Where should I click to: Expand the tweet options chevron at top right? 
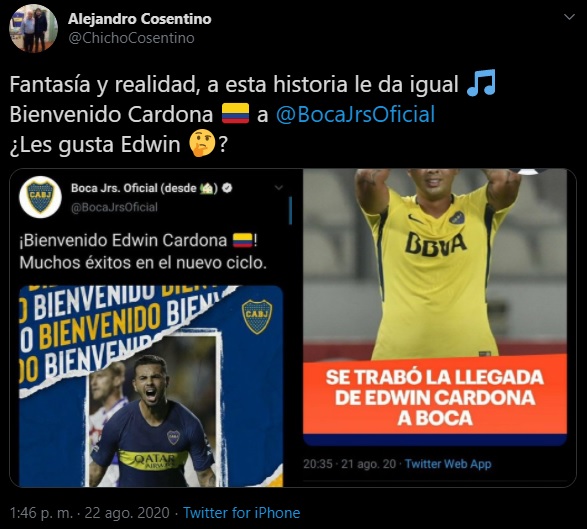tap(569, 17)
